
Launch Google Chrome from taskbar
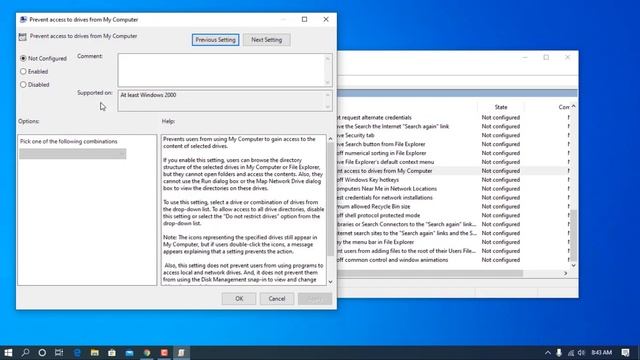pos(147,353)
